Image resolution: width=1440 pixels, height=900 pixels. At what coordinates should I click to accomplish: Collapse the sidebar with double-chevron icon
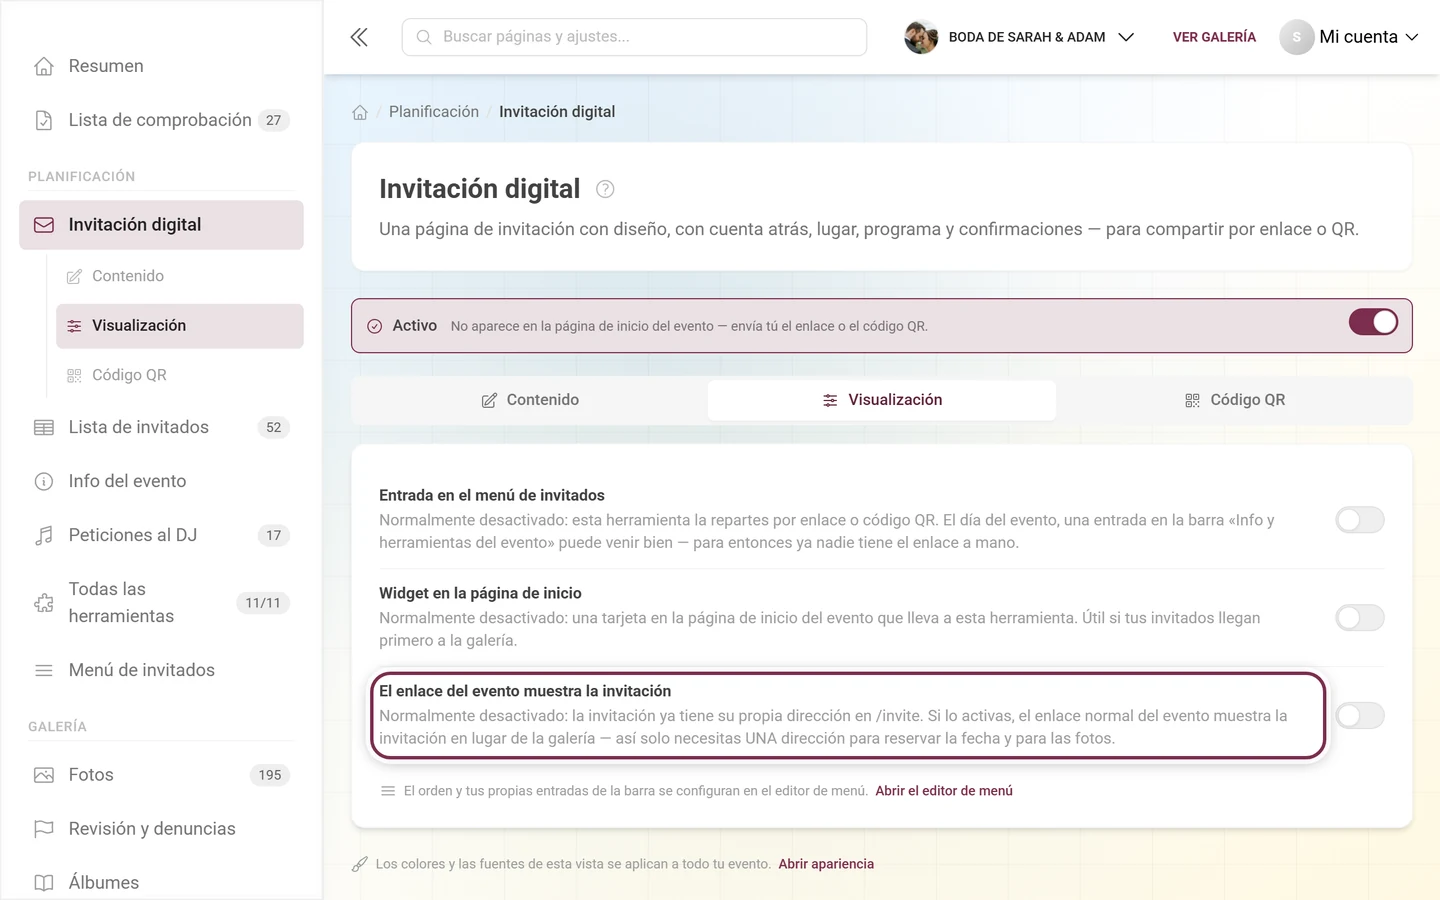click(359, 37)
